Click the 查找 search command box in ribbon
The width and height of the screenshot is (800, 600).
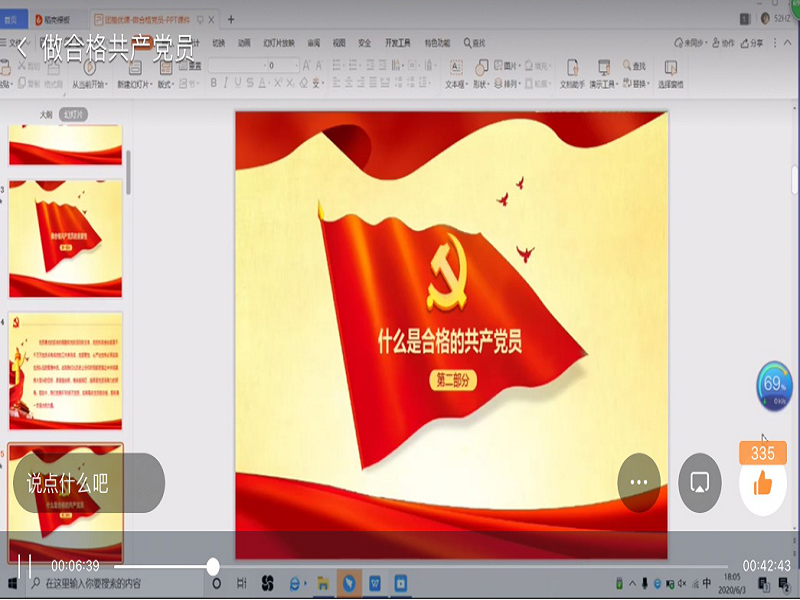coord(474,43)
